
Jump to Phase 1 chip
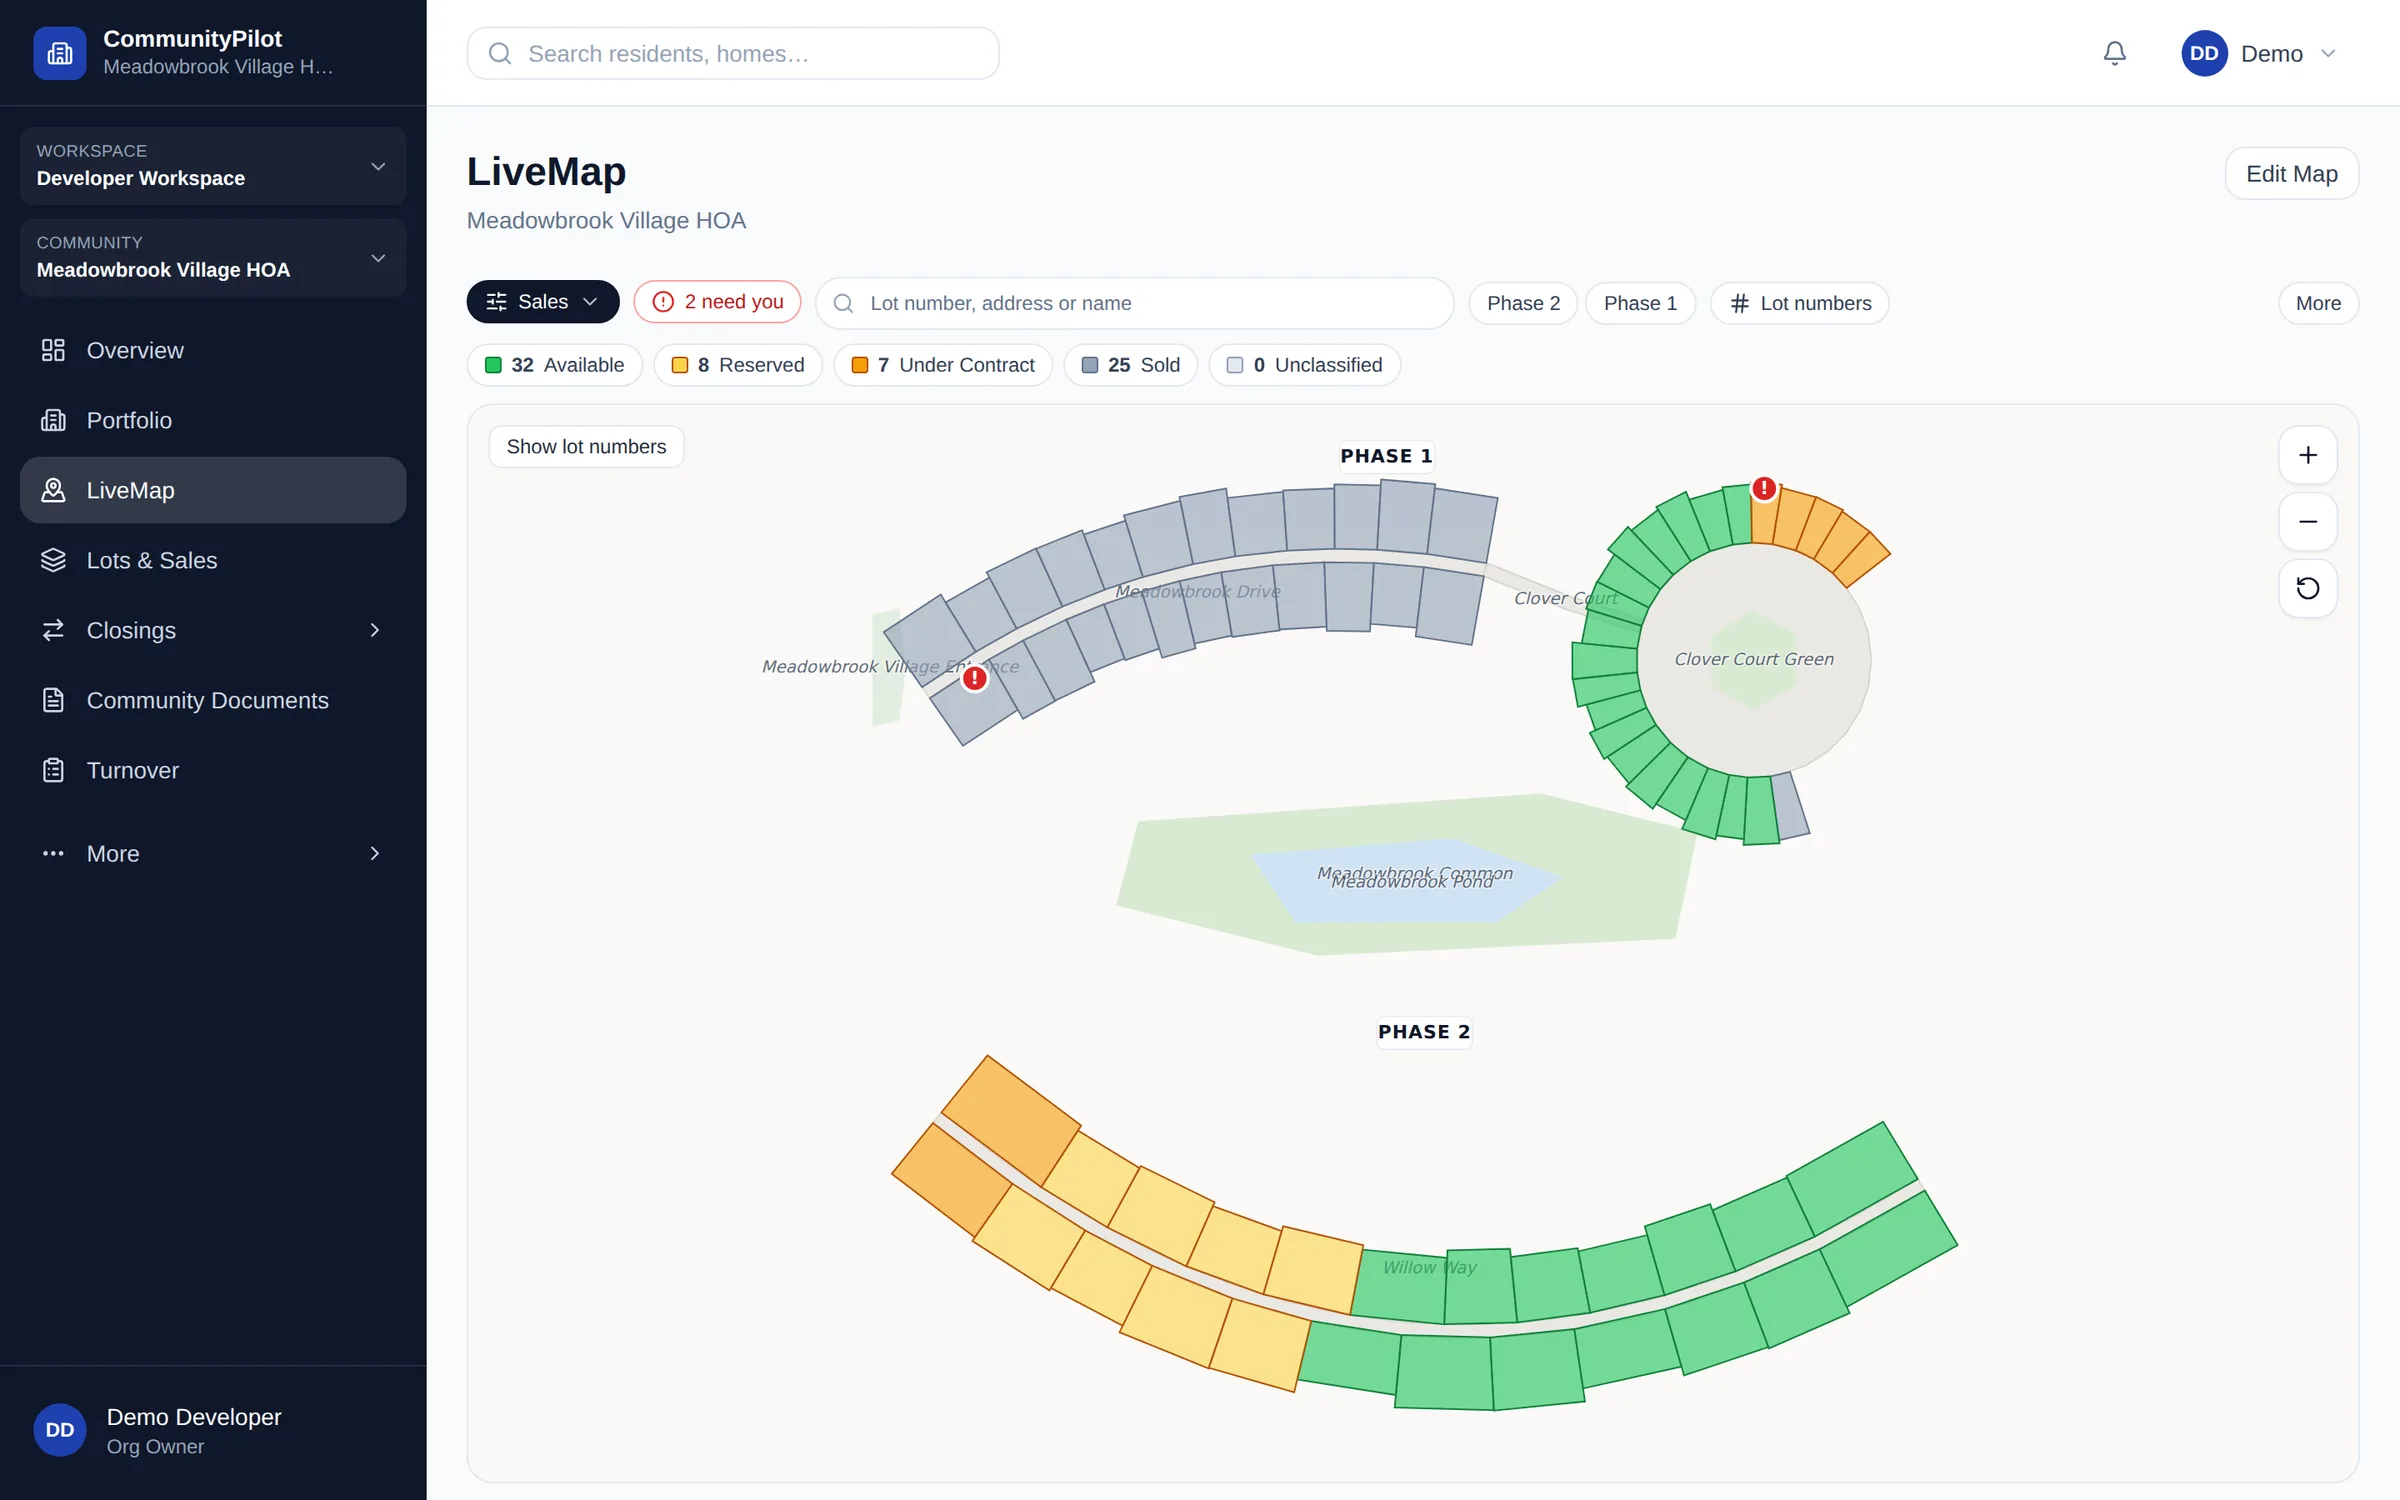tap(1640, 303)
